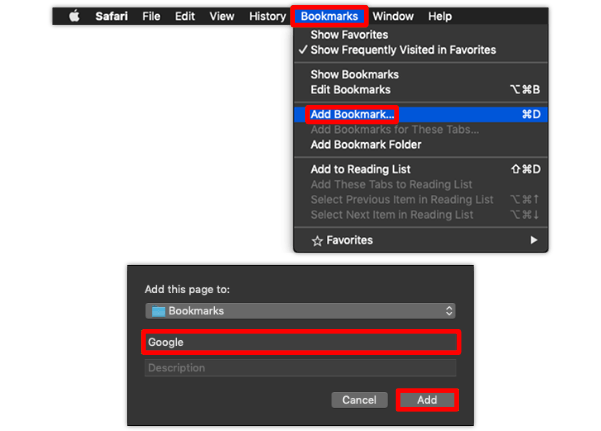Image resolution: width=601 pixels, height=431 pixels.
Task: Choose Add Bookmark... menu item
Action: tap(420, 114)
